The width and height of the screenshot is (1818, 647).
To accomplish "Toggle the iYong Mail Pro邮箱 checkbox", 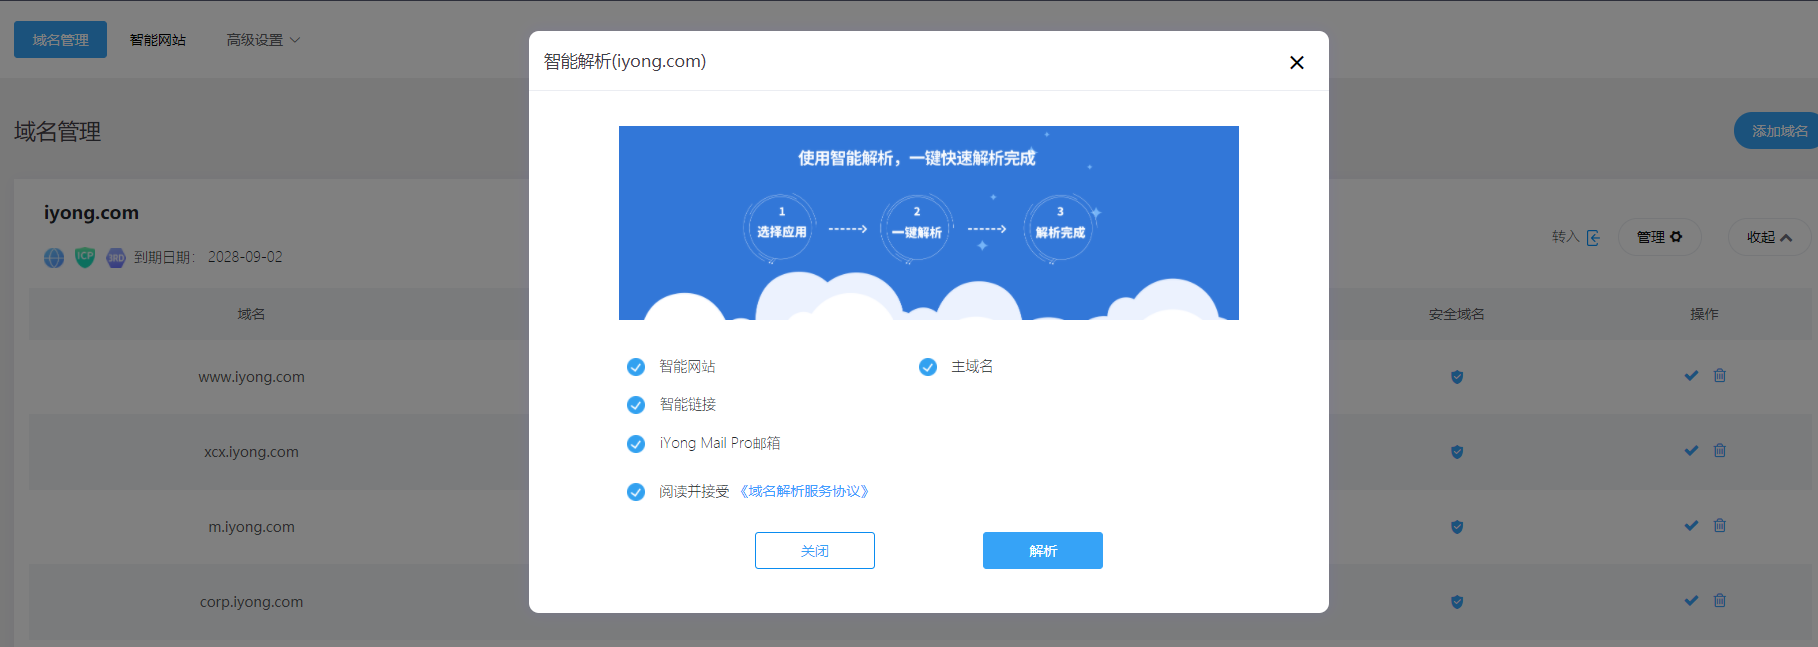I will click(636, 444).
